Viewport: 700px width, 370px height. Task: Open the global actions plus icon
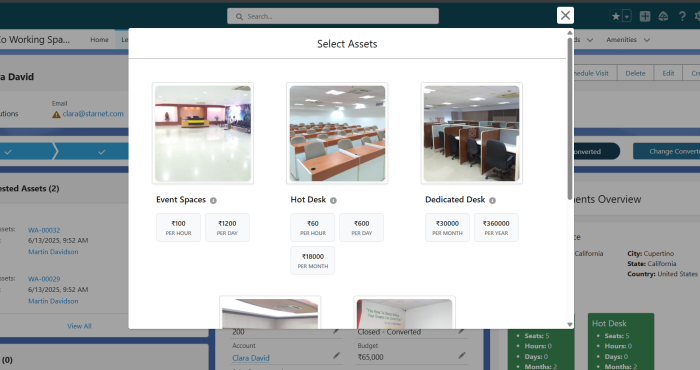coord(645,17)
